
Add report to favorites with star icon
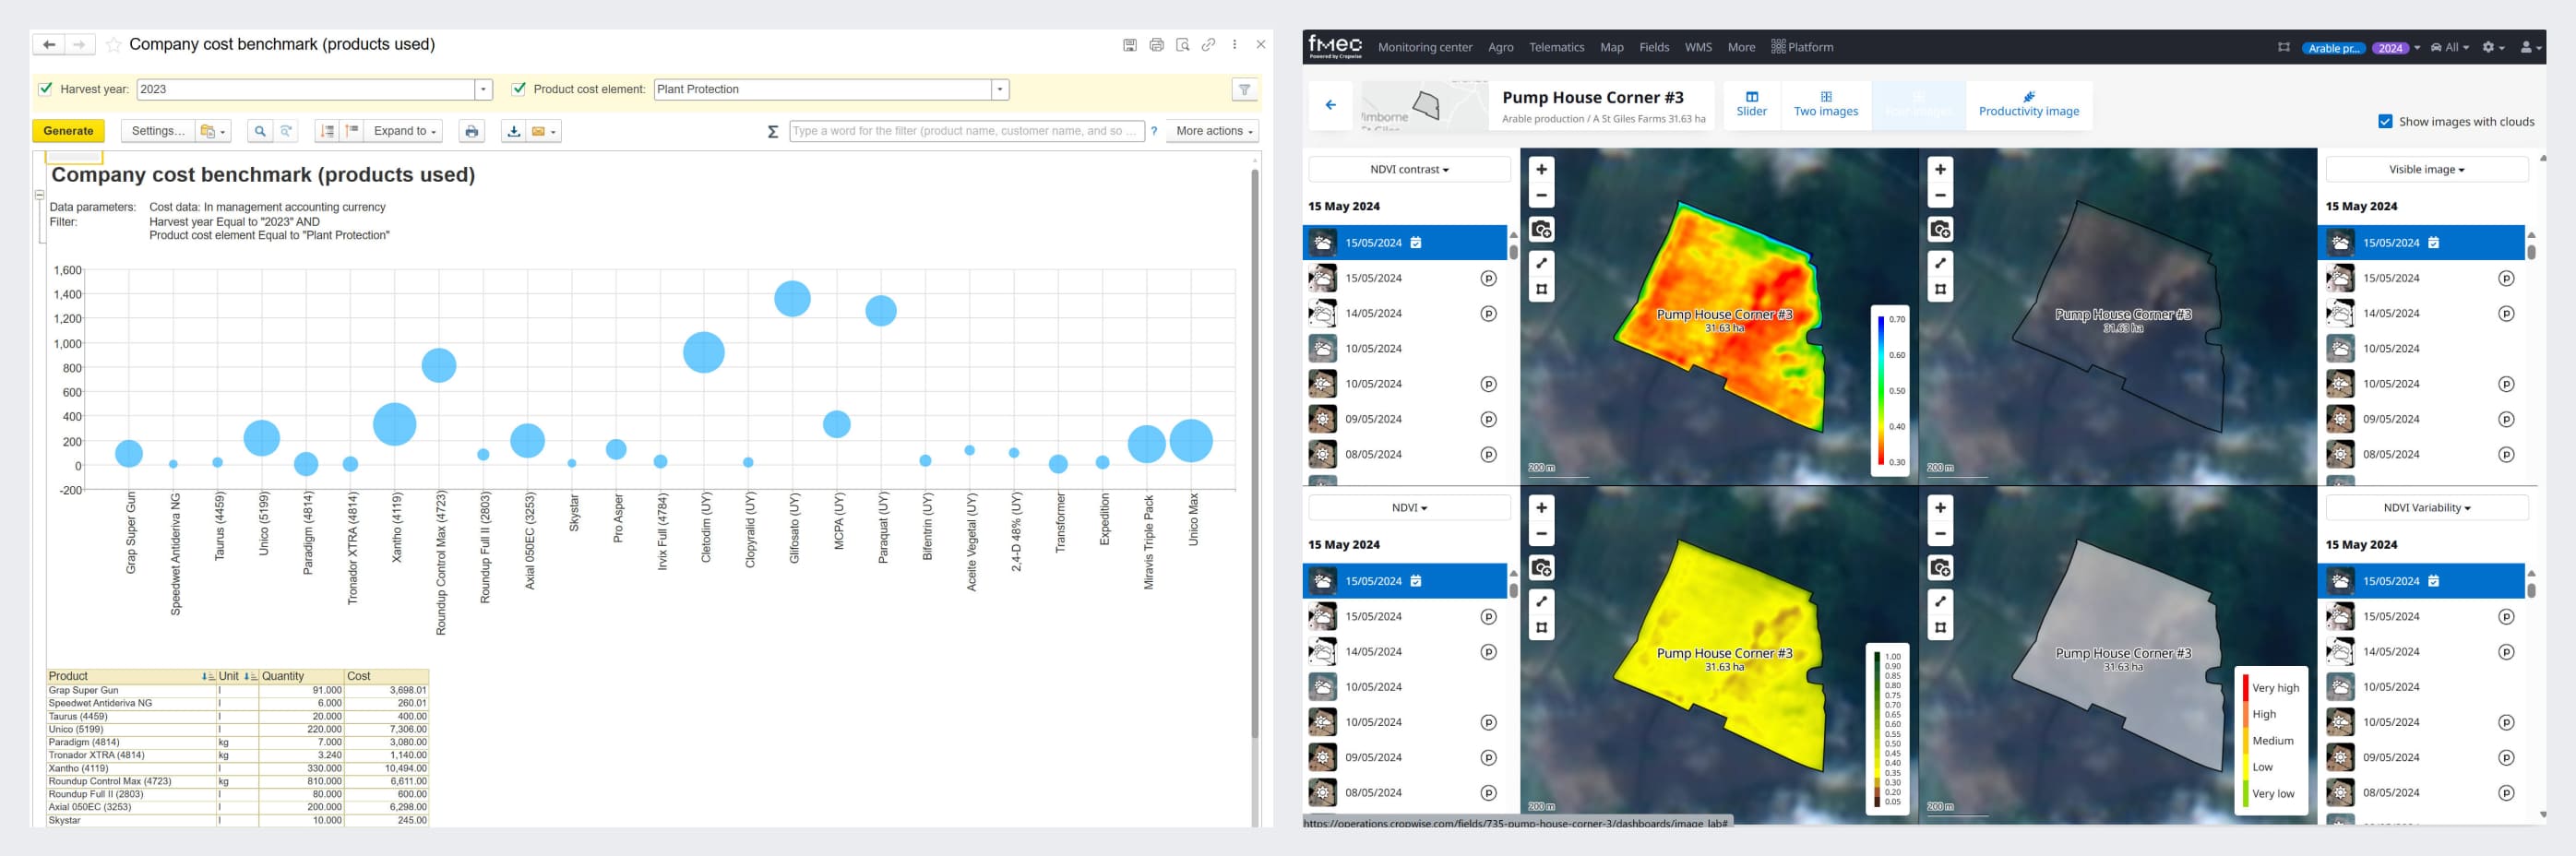pos(114,45)
